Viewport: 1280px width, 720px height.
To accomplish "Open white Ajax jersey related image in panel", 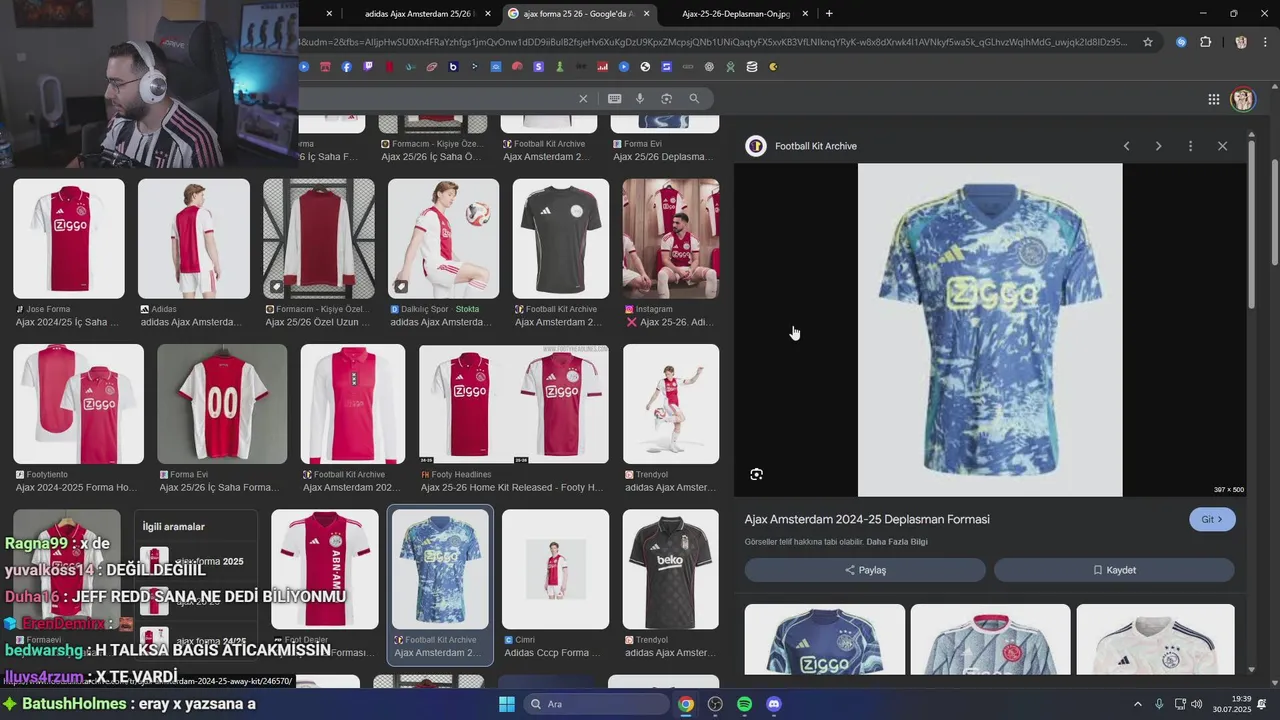I will pyautogui.click(x=1155, y=638).
